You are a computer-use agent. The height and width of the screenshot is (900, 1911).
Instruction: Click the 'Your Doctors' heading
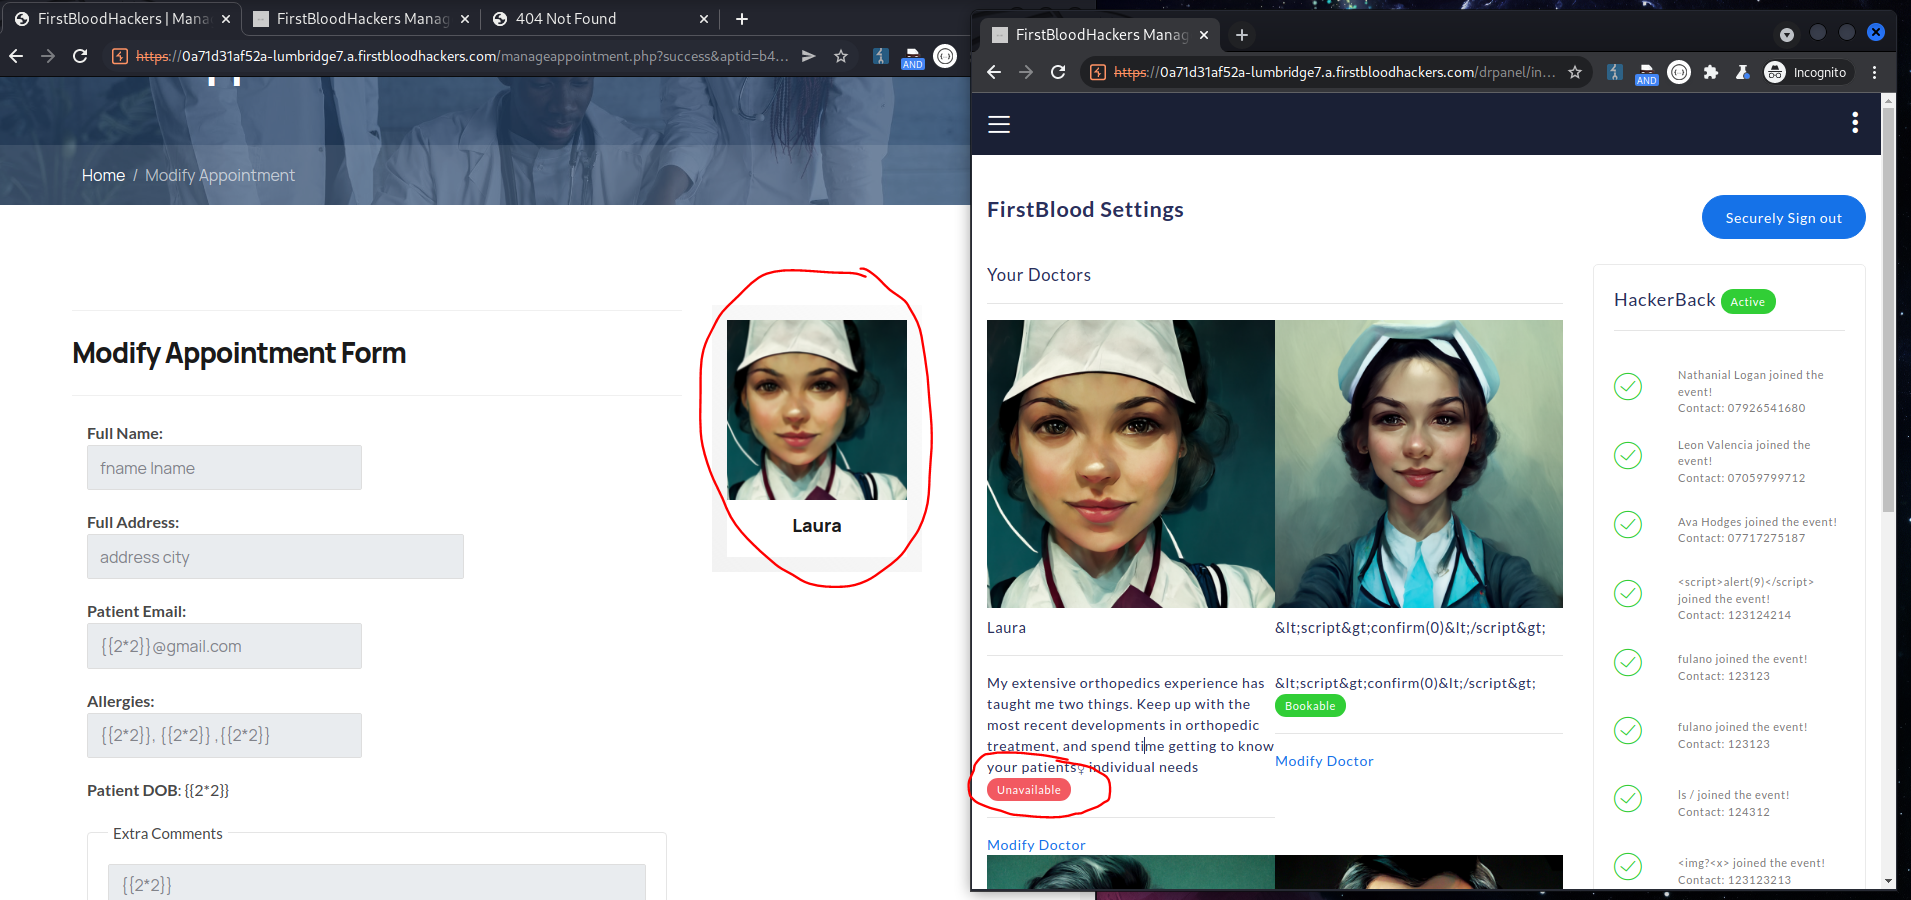click(x=1039, y=275)
